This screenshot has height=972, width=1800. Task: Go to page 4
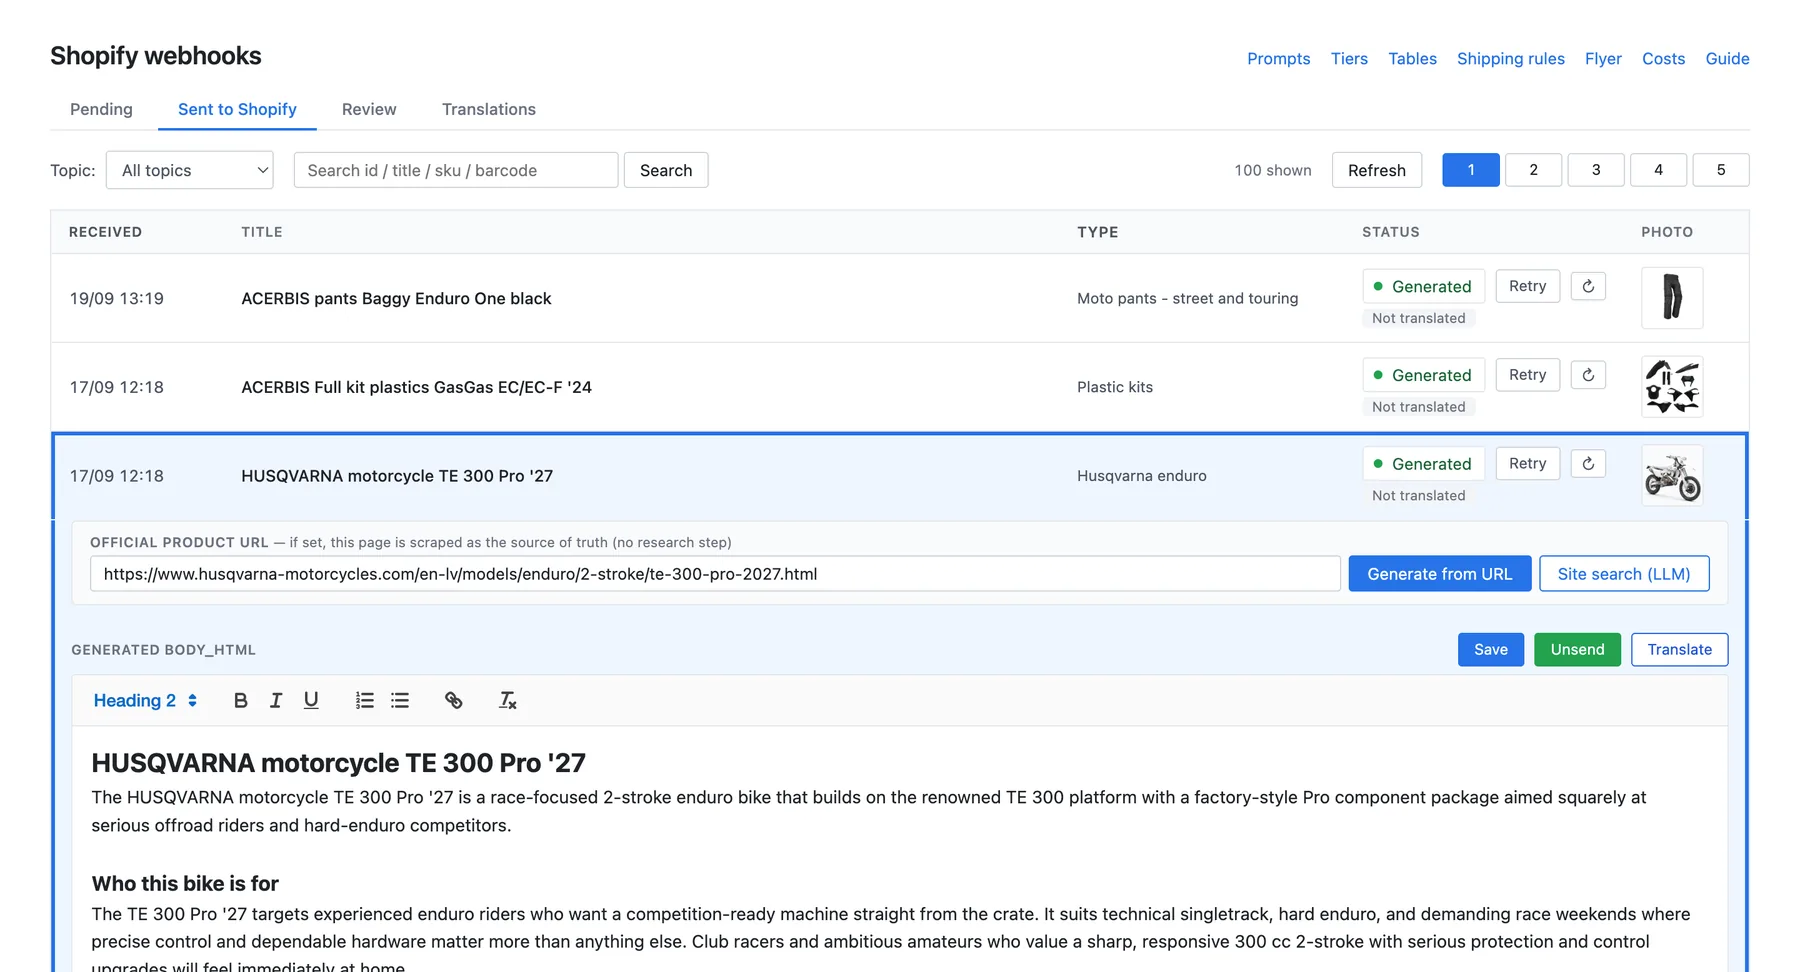click(x=1658, y=170)
